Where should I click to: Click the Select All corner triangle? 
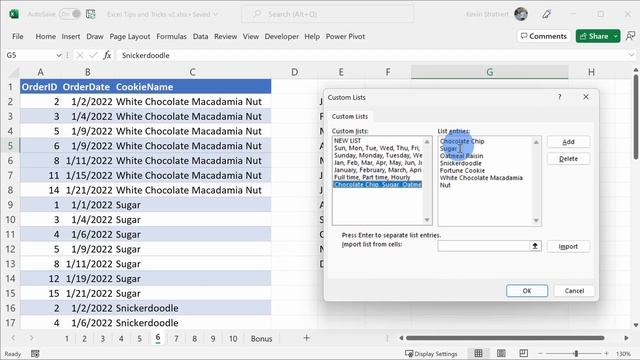(14, 73)
